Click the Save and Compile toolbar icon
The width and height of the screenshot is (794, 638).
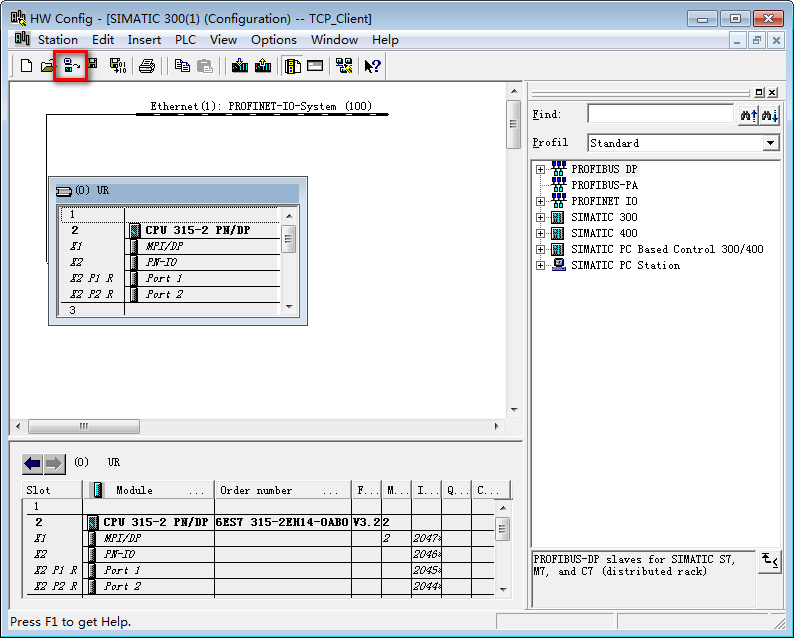[117, 66]
